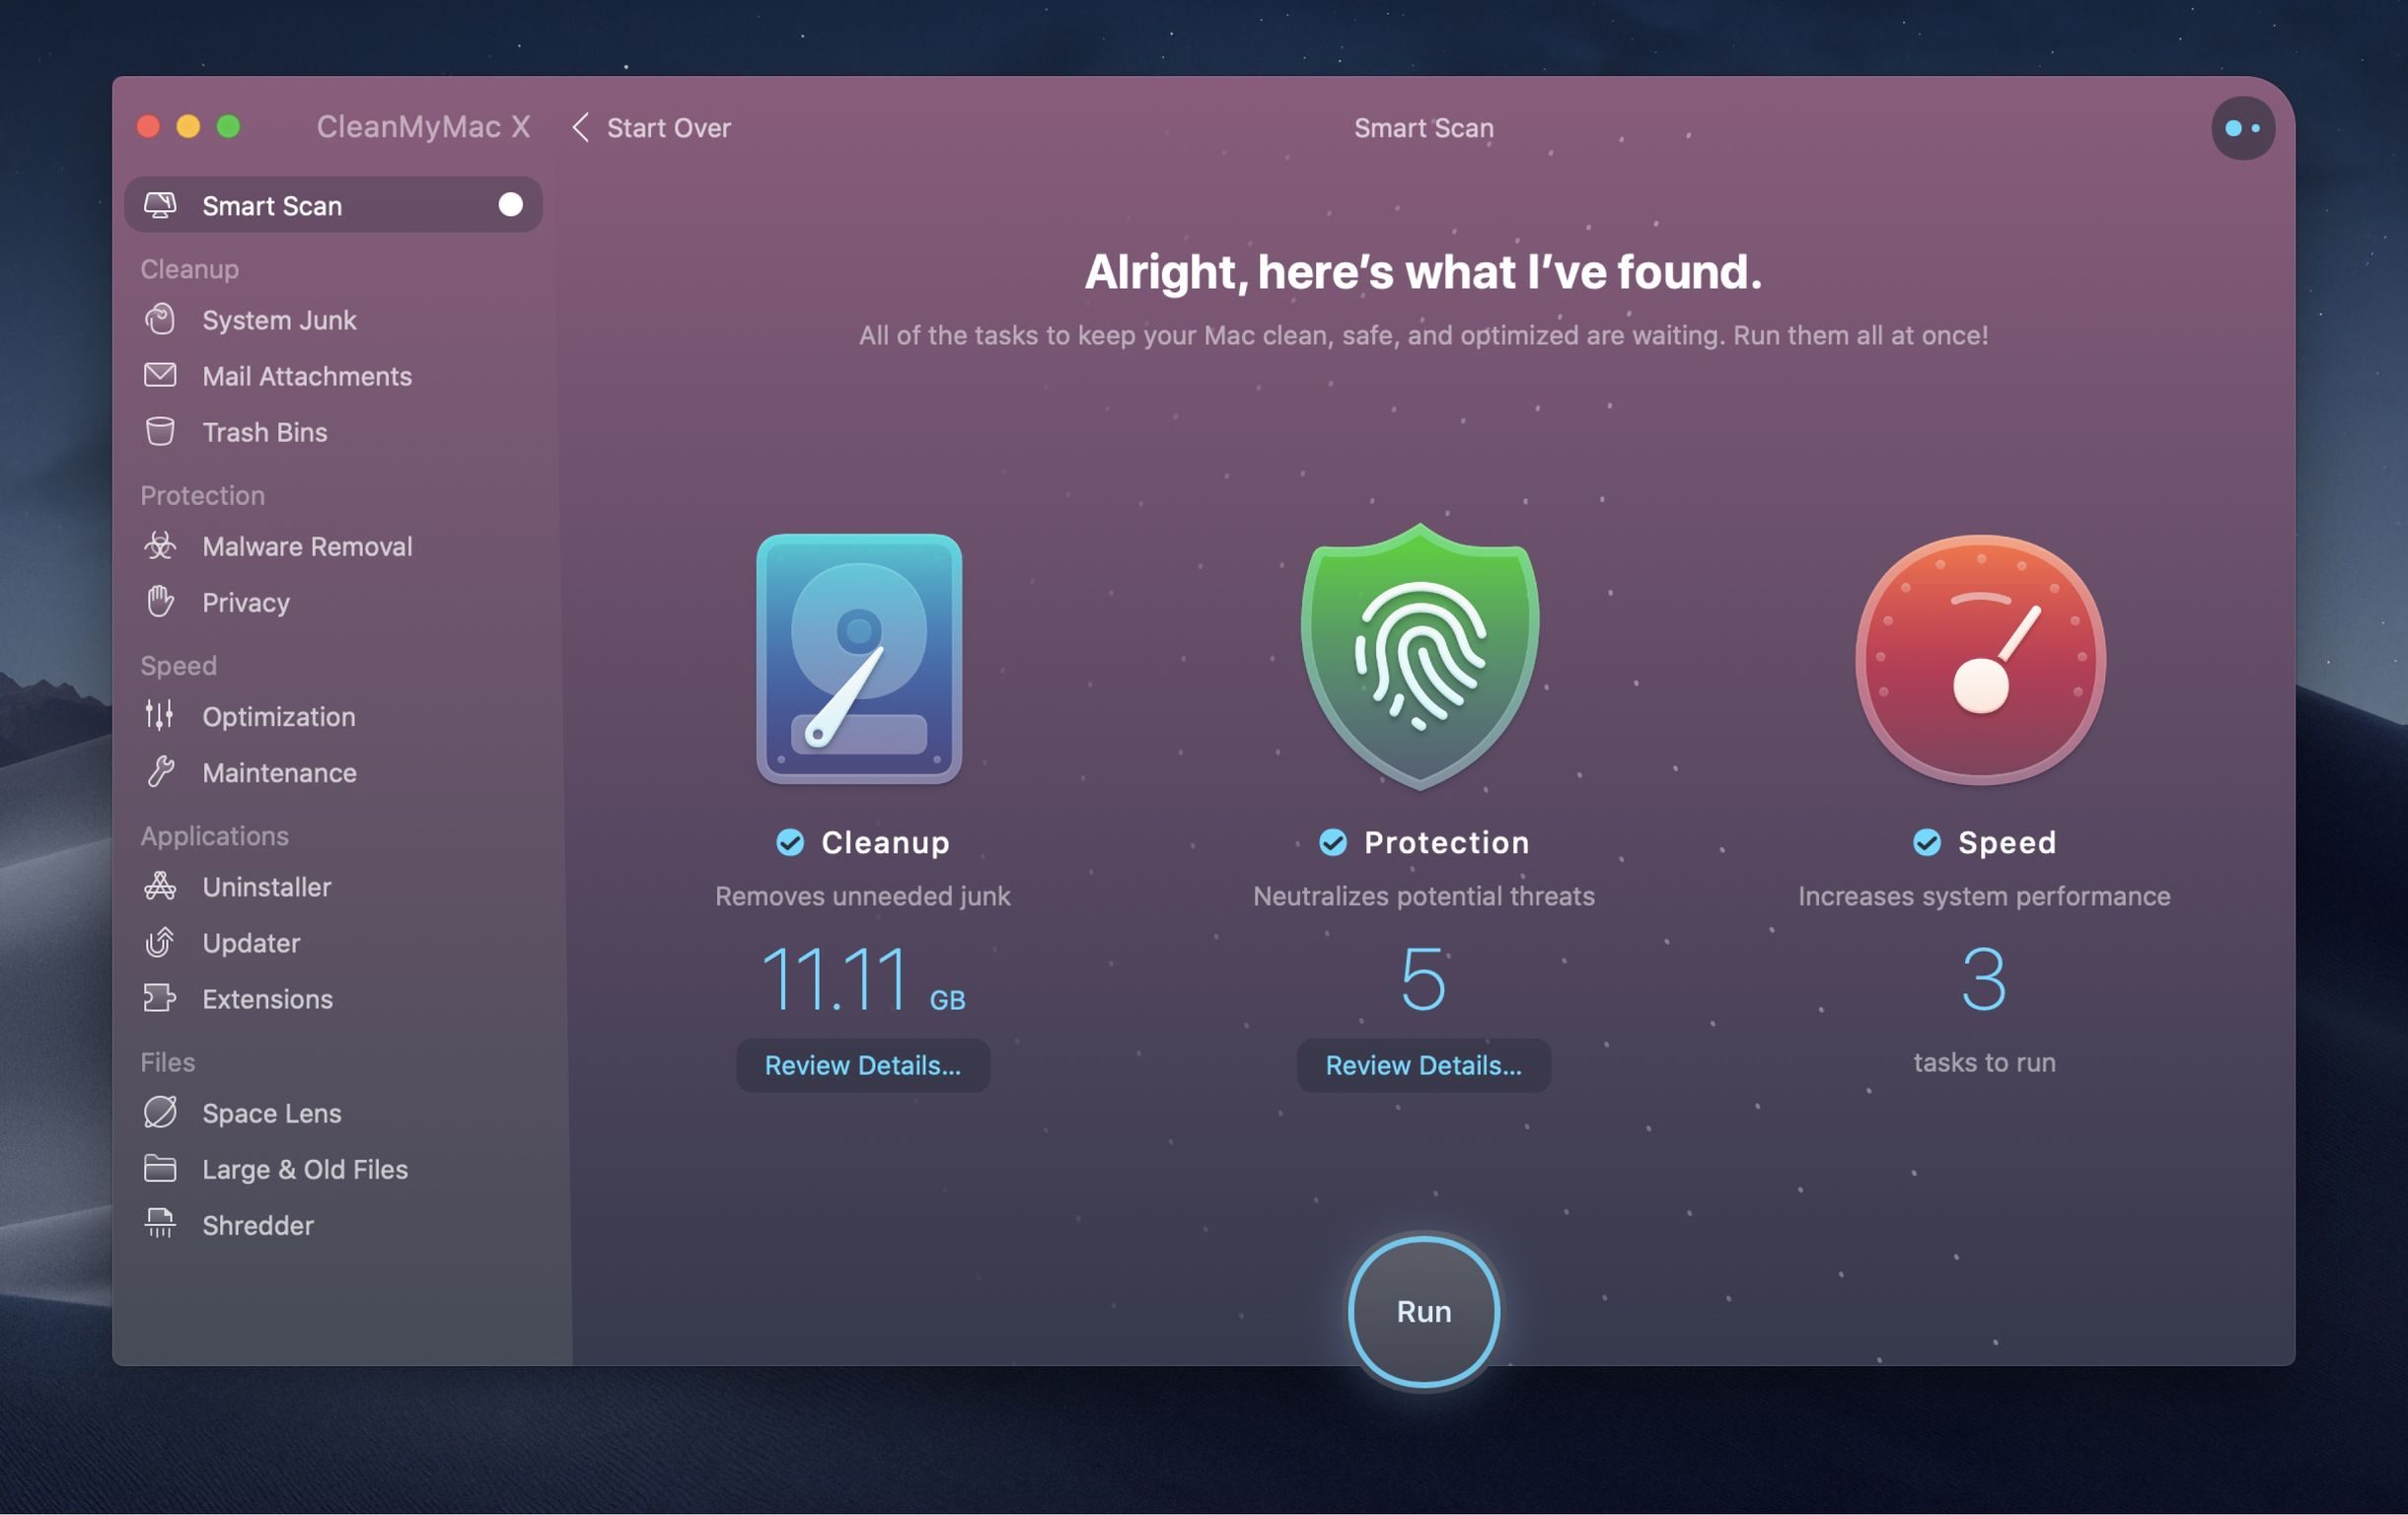The width and height of the screenshot is (2408, 1515).
Task: Click the Applications section header in sidebar
Action: (x=214, y=835)
